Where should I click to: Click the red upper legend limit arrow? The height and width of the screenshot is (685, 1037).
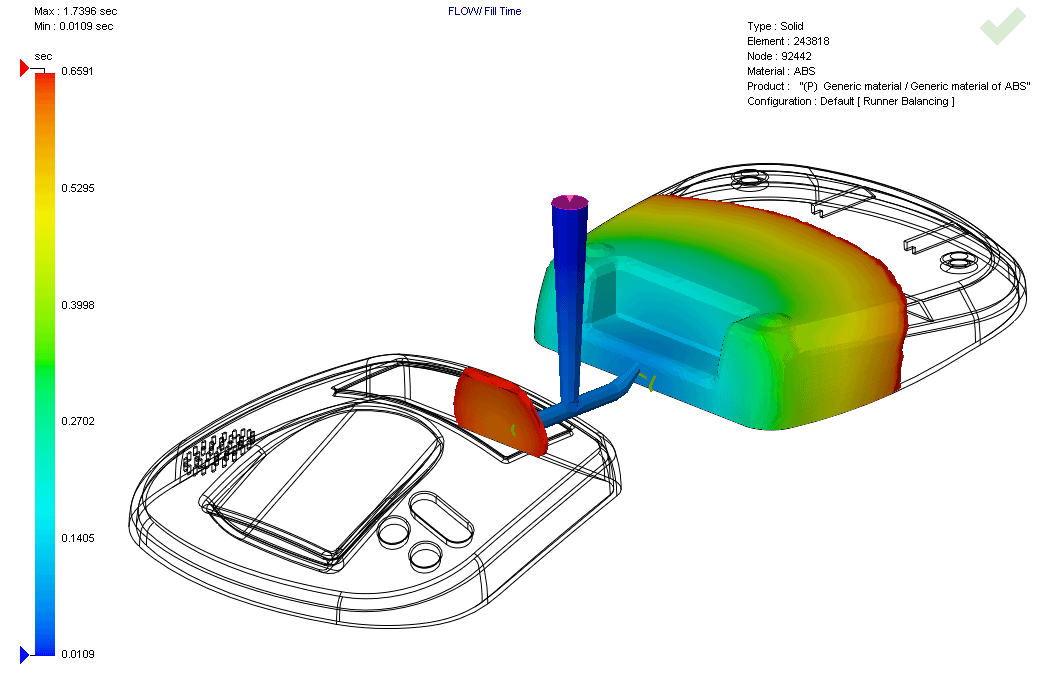point(26,68)
